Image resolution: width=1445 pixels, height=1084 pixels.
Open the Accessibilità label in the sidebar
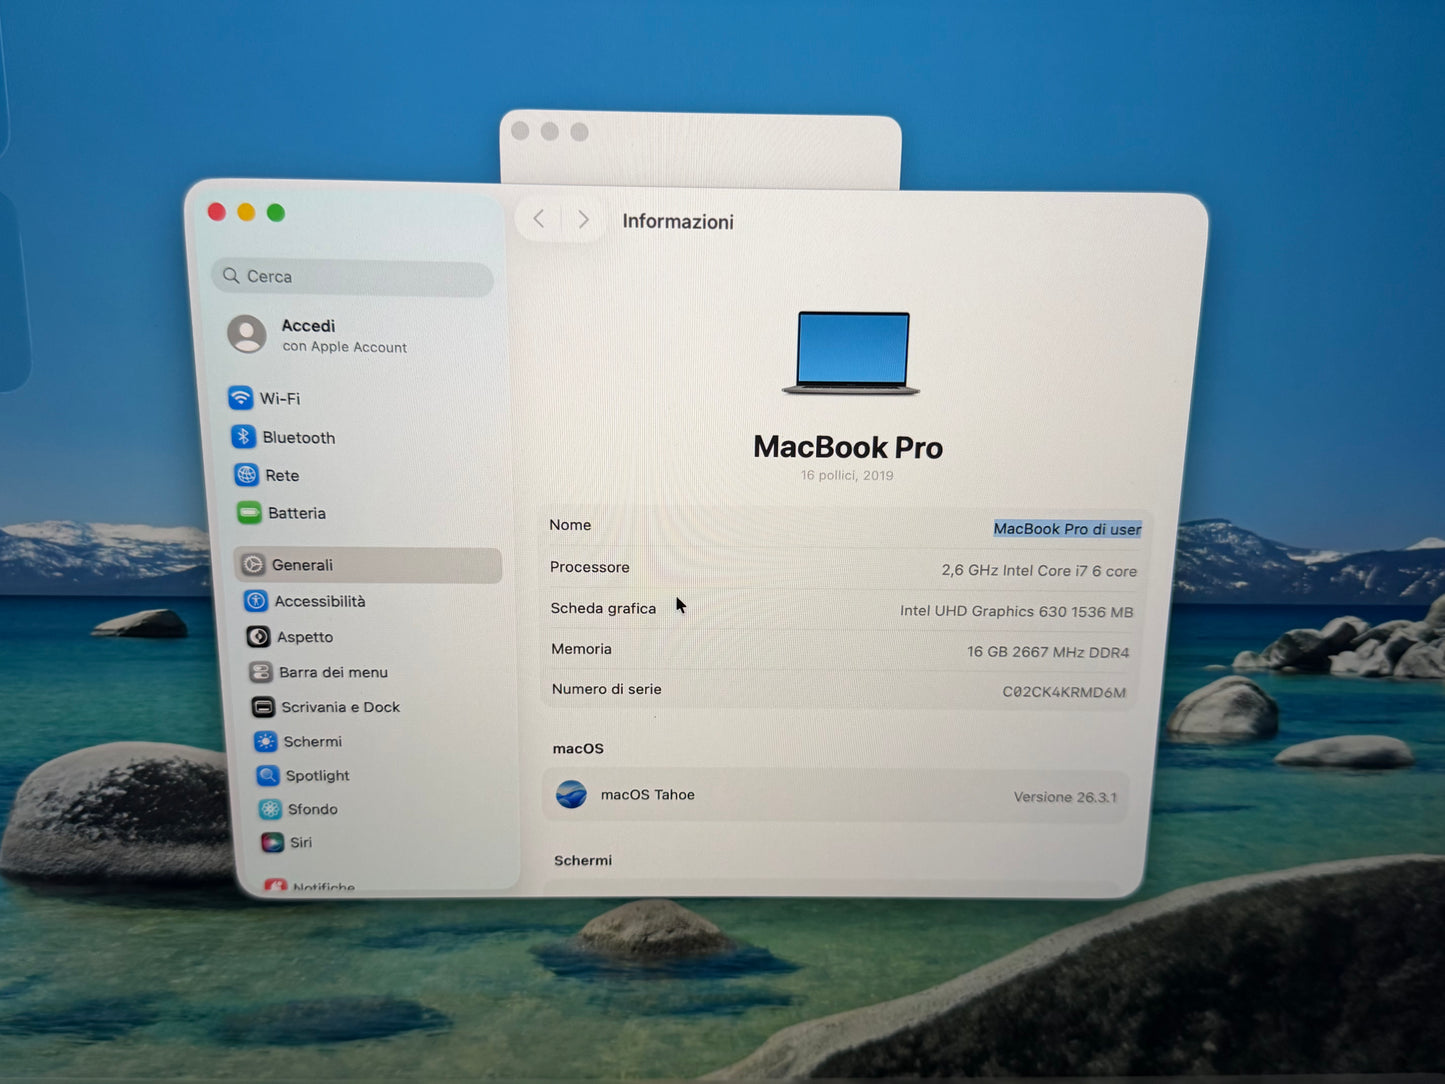(320, 601)
